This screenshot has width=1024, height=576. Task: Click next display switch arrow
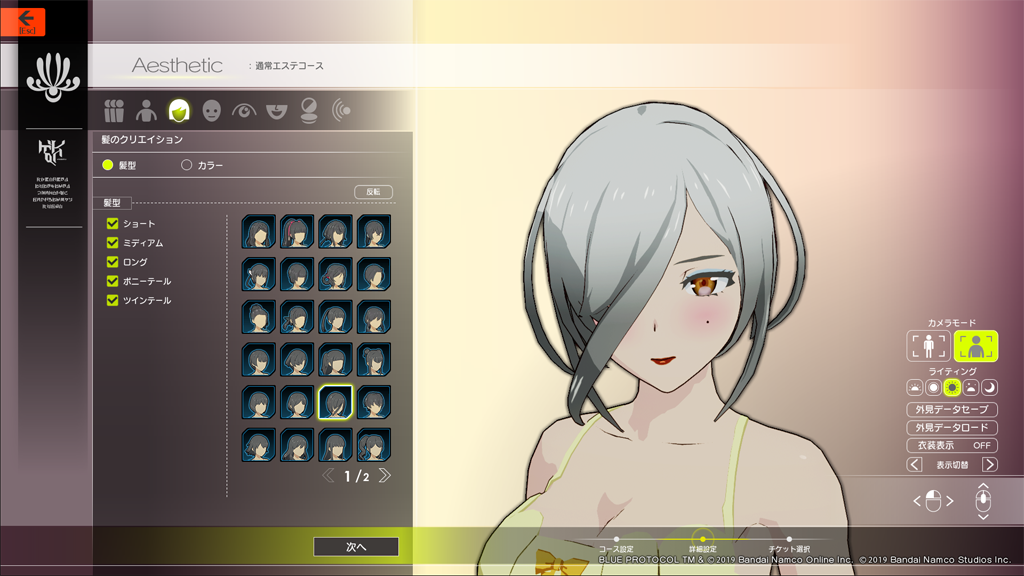989,465
